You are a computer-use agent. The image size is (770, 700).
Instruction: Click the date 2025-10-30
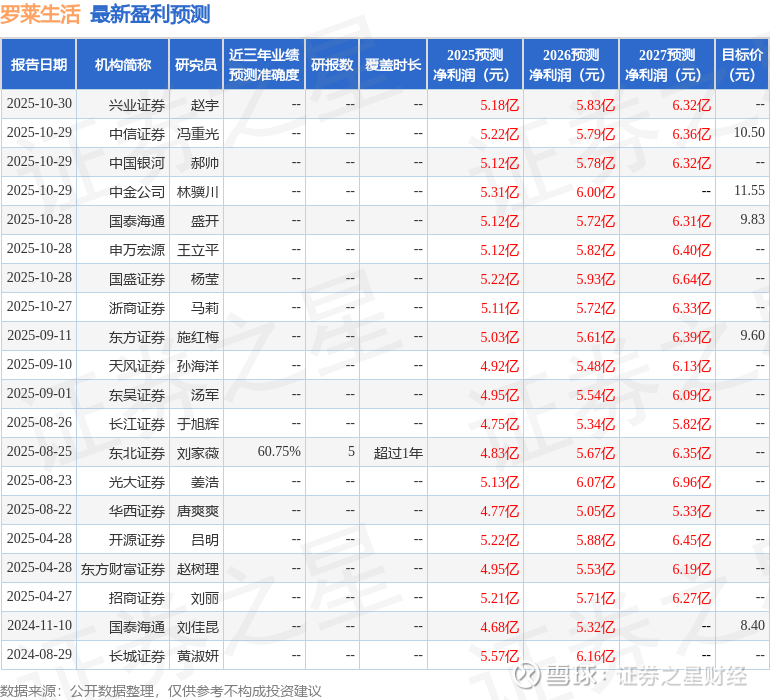coord(39,104)
